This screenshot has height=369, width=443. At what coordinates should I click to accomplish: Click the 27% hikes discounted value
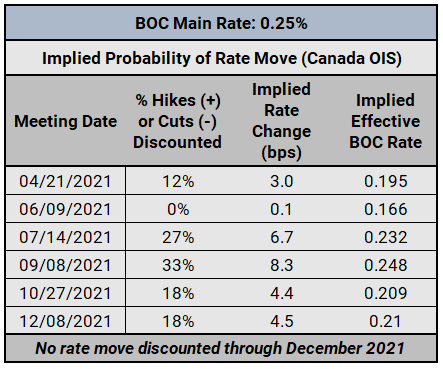point(178,237)
